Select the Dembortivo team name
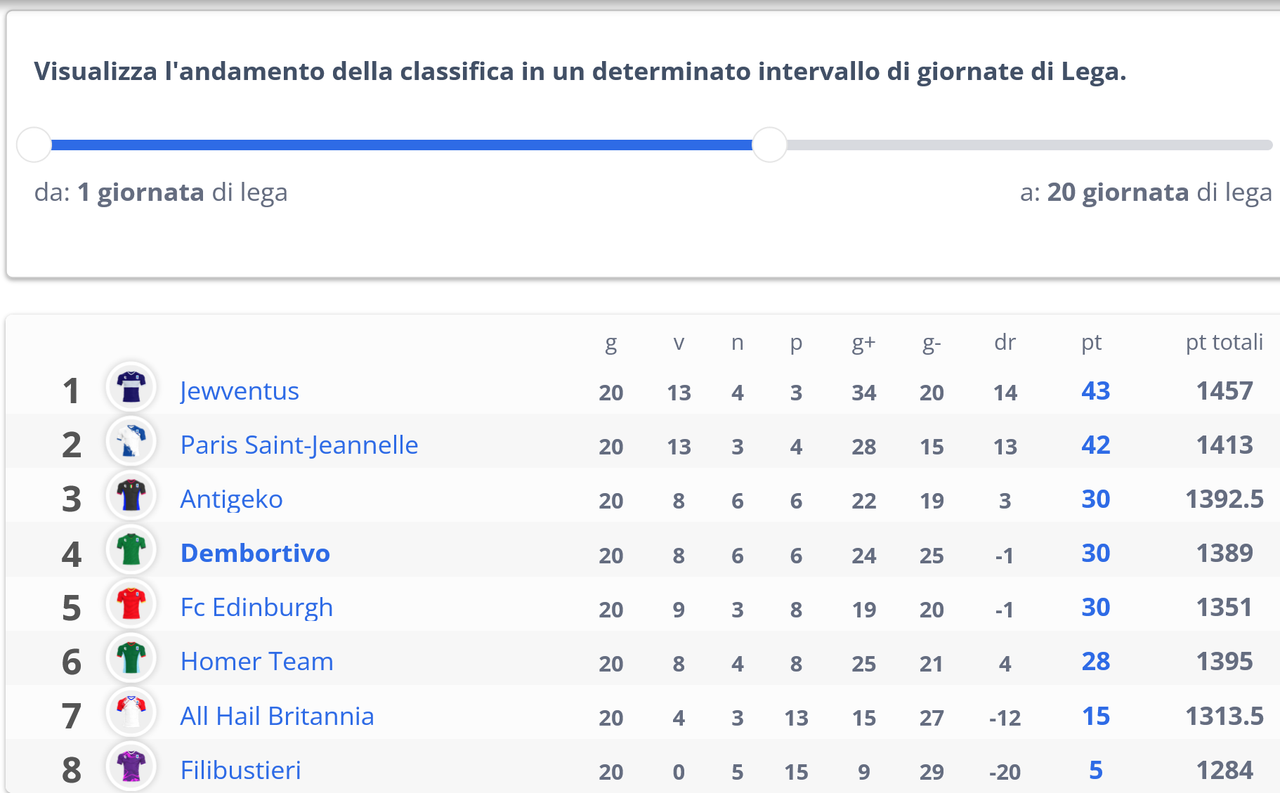Image resolution: width=1280 pixels, height=793 pixels. click(255, 553)
